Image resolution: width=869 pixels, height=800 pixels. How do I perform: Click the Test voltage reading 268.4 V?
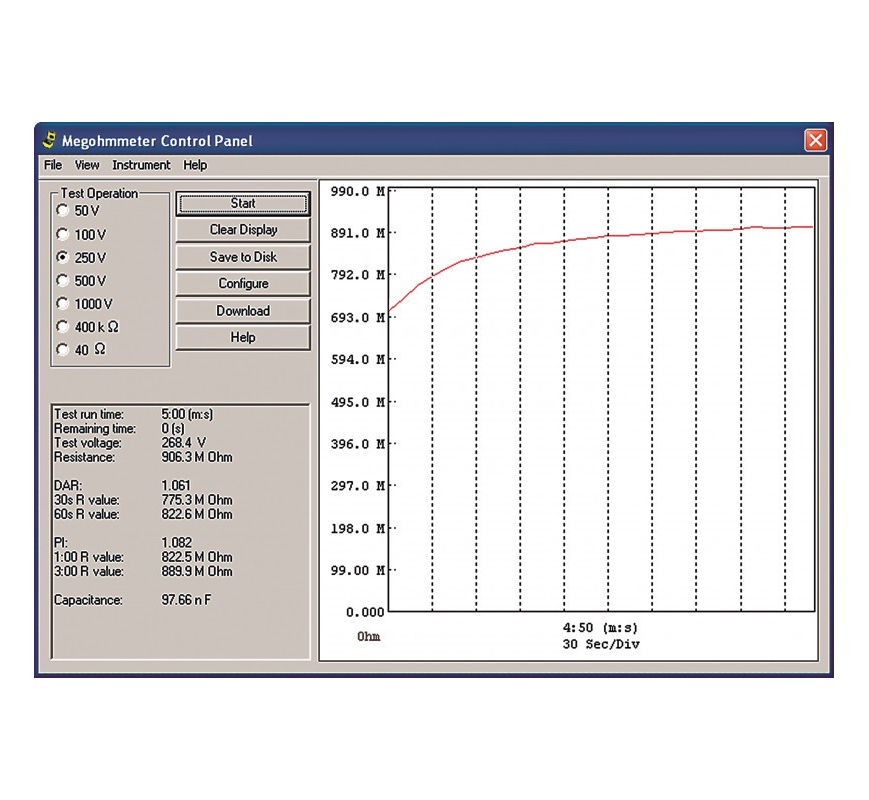pyautogui.click(x=183, y=443)
